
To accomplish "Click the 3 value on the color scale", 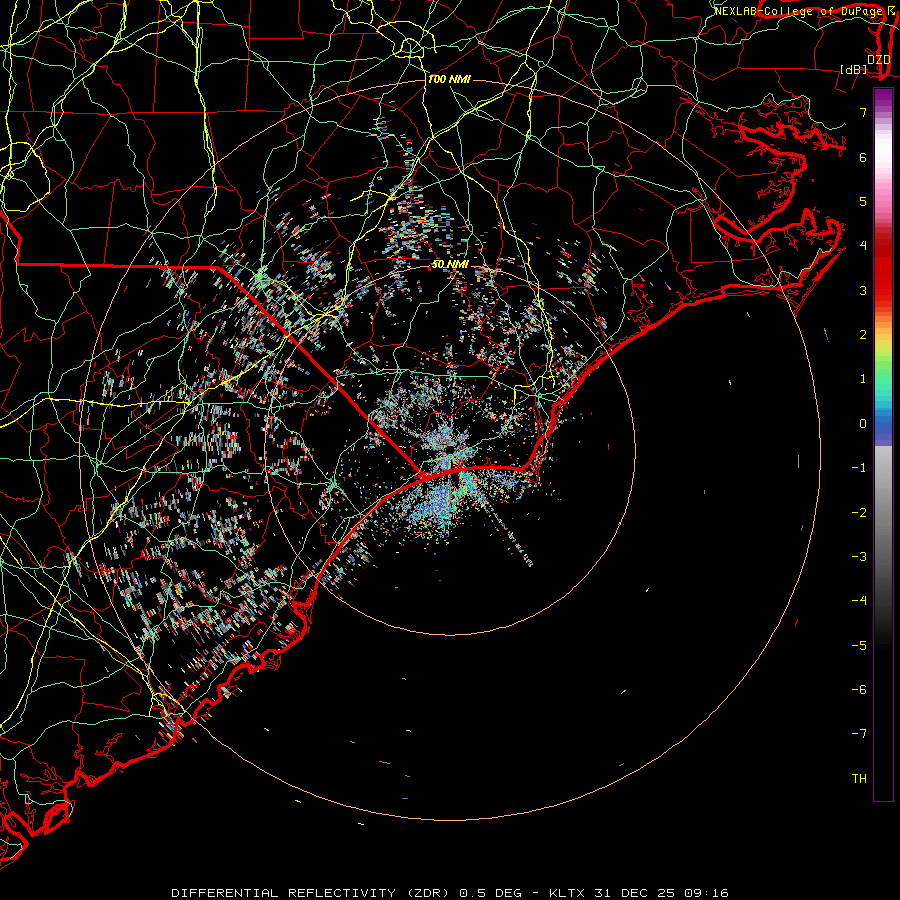I will click(x=863, y=290).
